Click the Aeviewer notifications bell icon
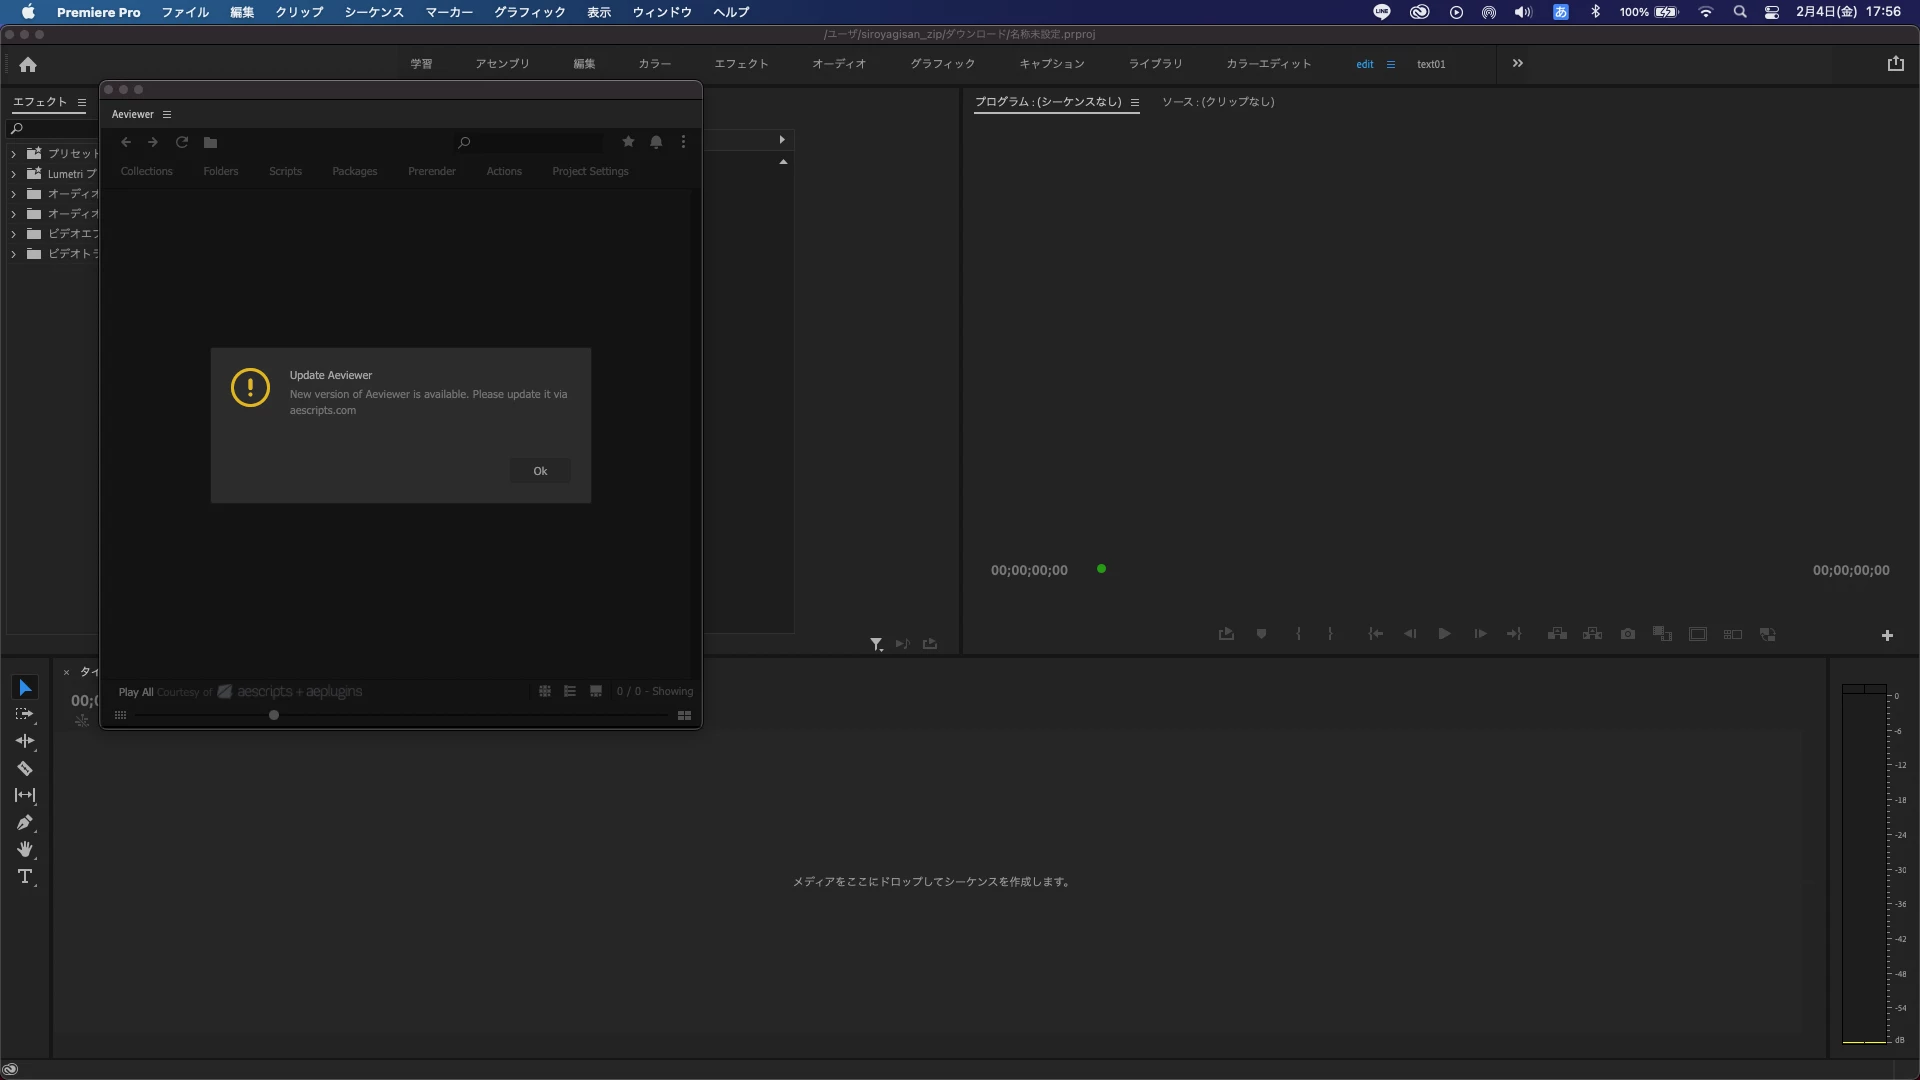Viewport: 1920px width, 1080px height. 656,142
